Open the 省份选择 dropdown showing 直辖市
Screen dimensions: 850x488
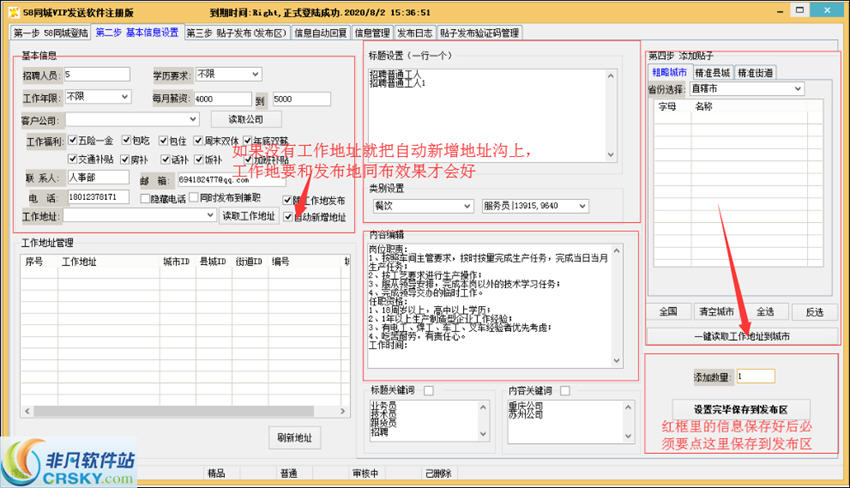tap(746, 88)
